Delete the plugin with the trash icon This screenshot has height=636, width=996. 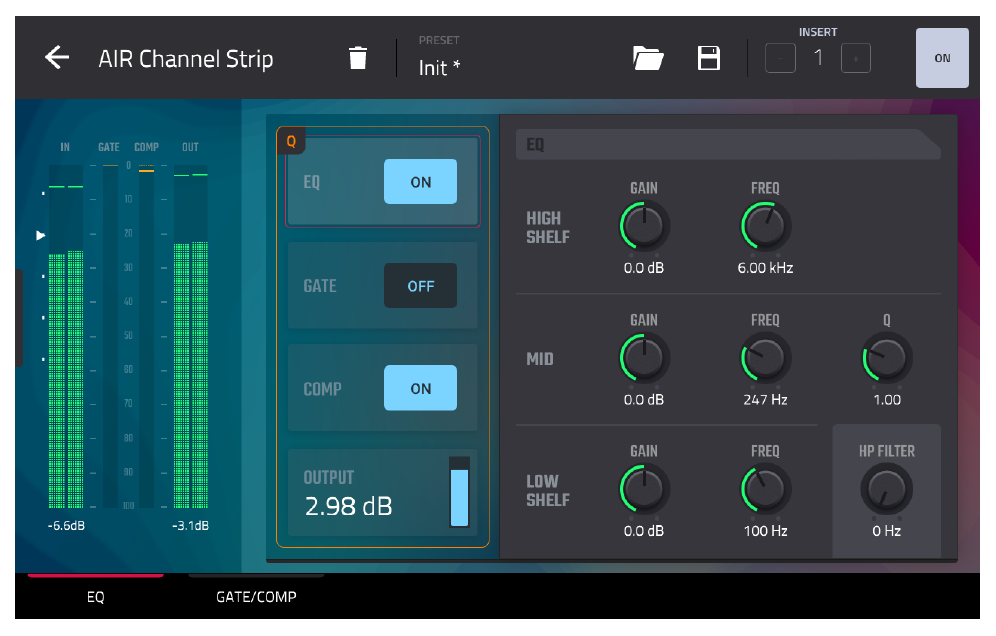(x=358, y=58)
